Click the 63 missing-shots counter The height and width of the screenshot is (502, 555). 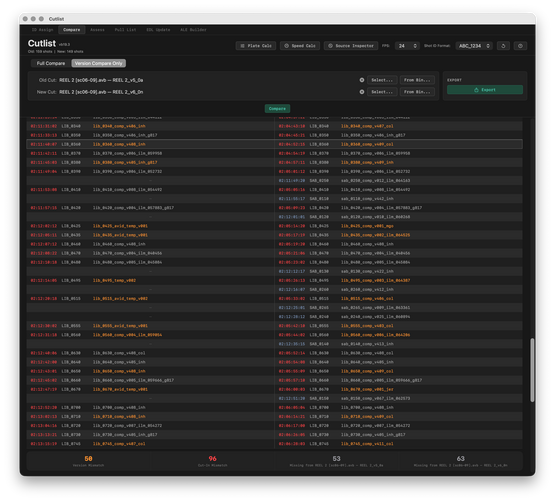click(460, 461)
